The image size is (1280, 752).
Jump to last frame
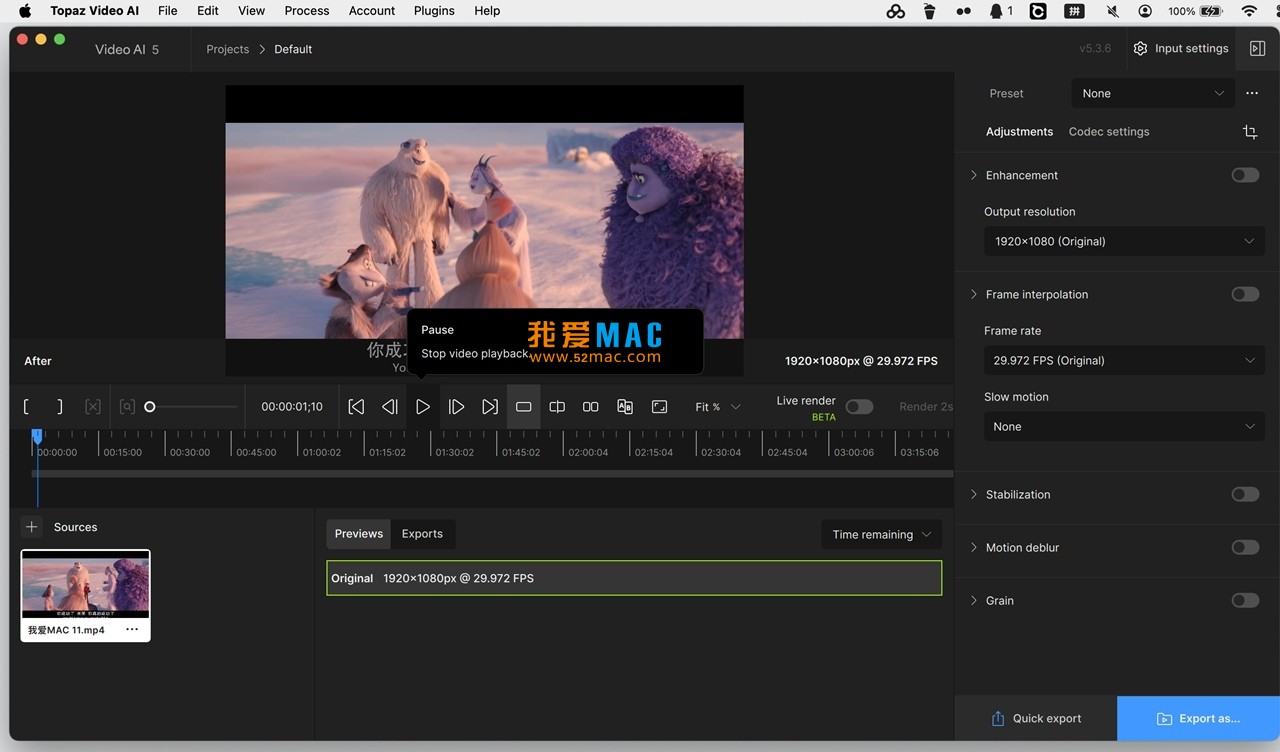490,407
